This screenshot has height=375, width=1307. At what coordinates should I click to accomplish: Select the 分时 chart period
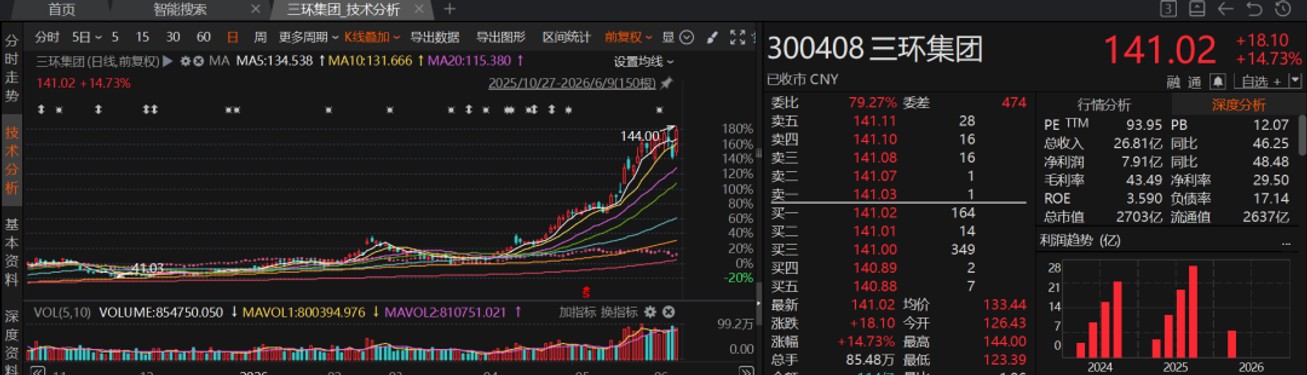[47, 37]
